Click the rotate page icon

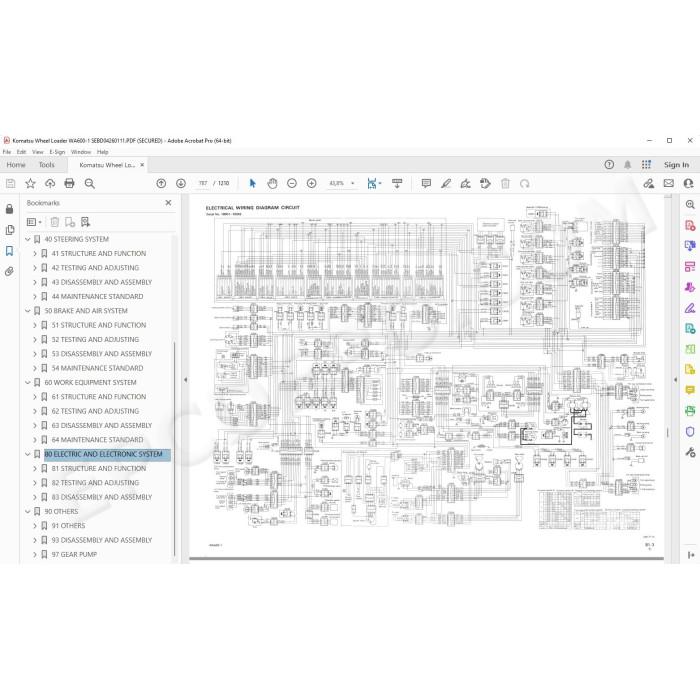tap(525, 183)
